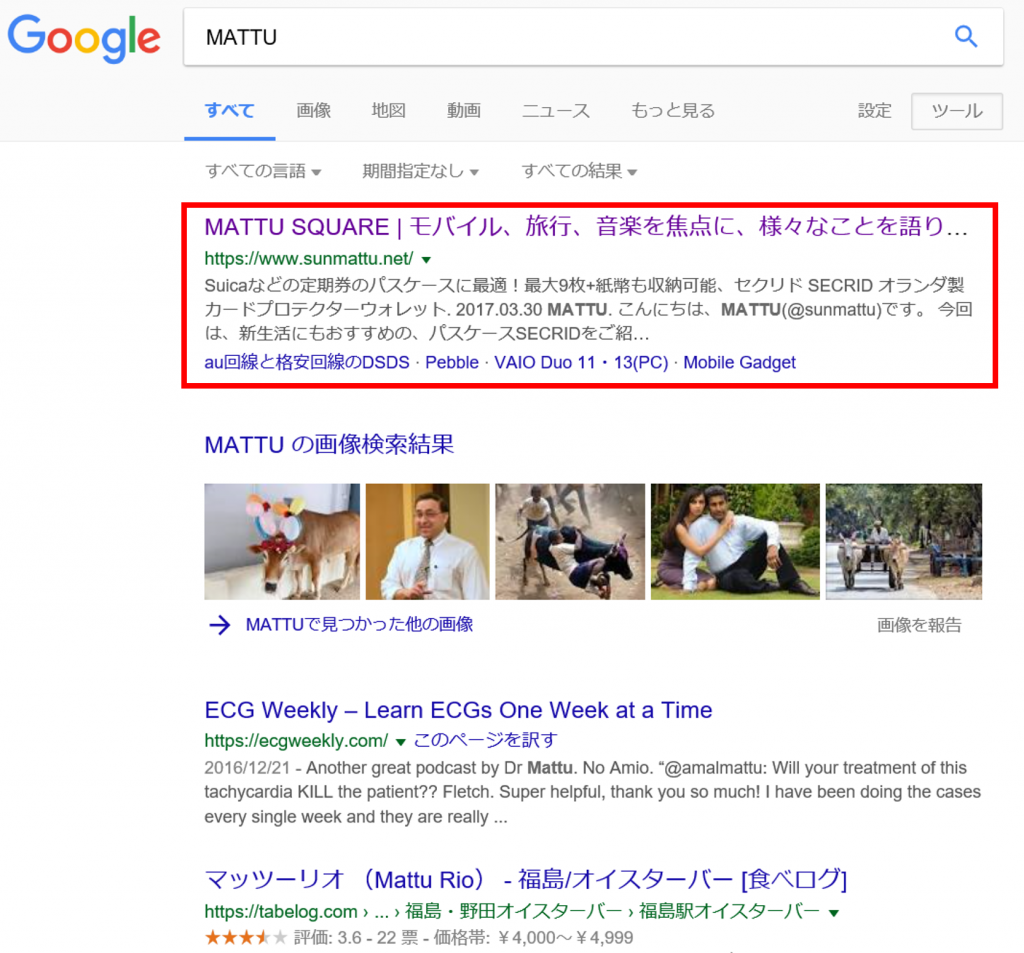Expand the すべての結果 filter dropdown
The image size is (1024, 953).
tap(579, 171)
